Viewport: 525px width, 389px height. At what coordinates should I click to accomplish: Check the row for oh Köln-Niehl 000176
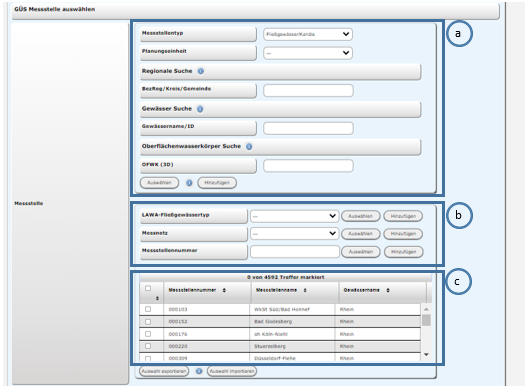coord(148,334)
